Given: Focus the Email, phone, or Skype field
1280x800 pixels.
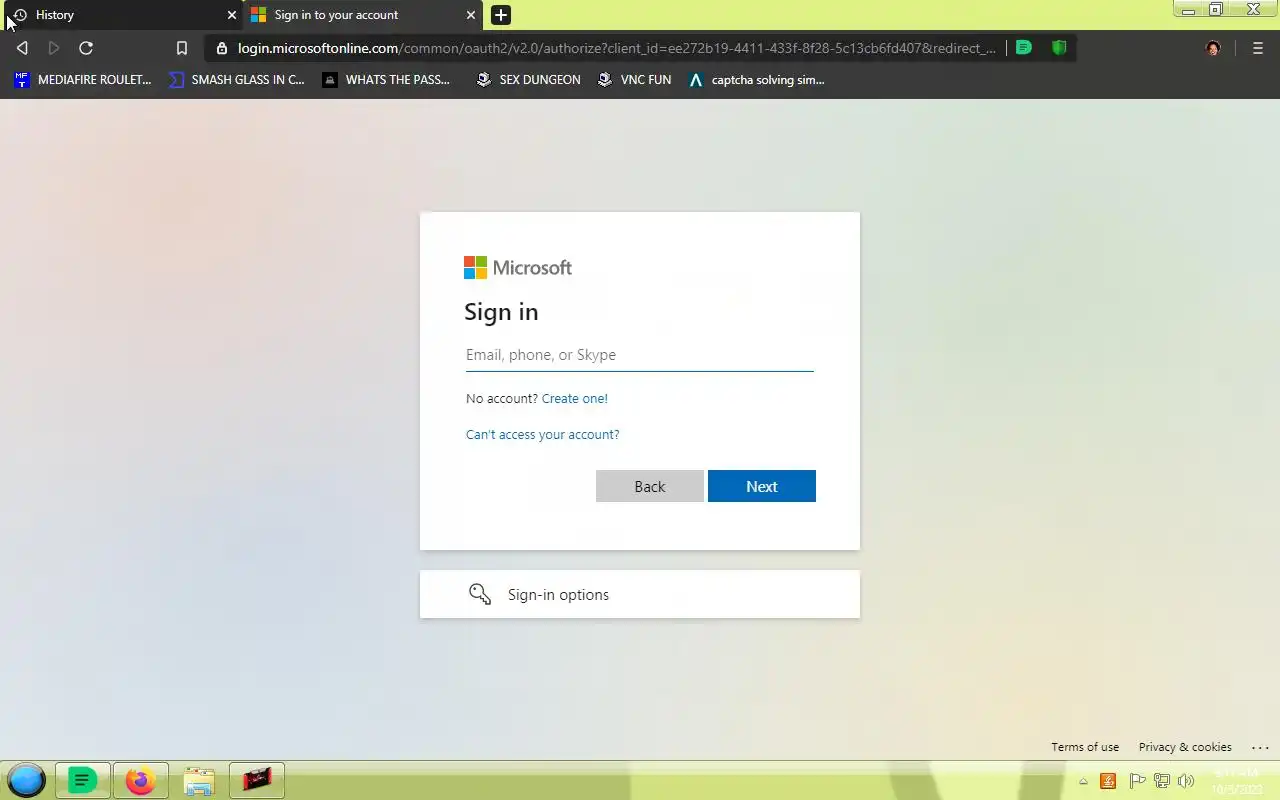Looking at the screenshot, I should coord(640,355).
